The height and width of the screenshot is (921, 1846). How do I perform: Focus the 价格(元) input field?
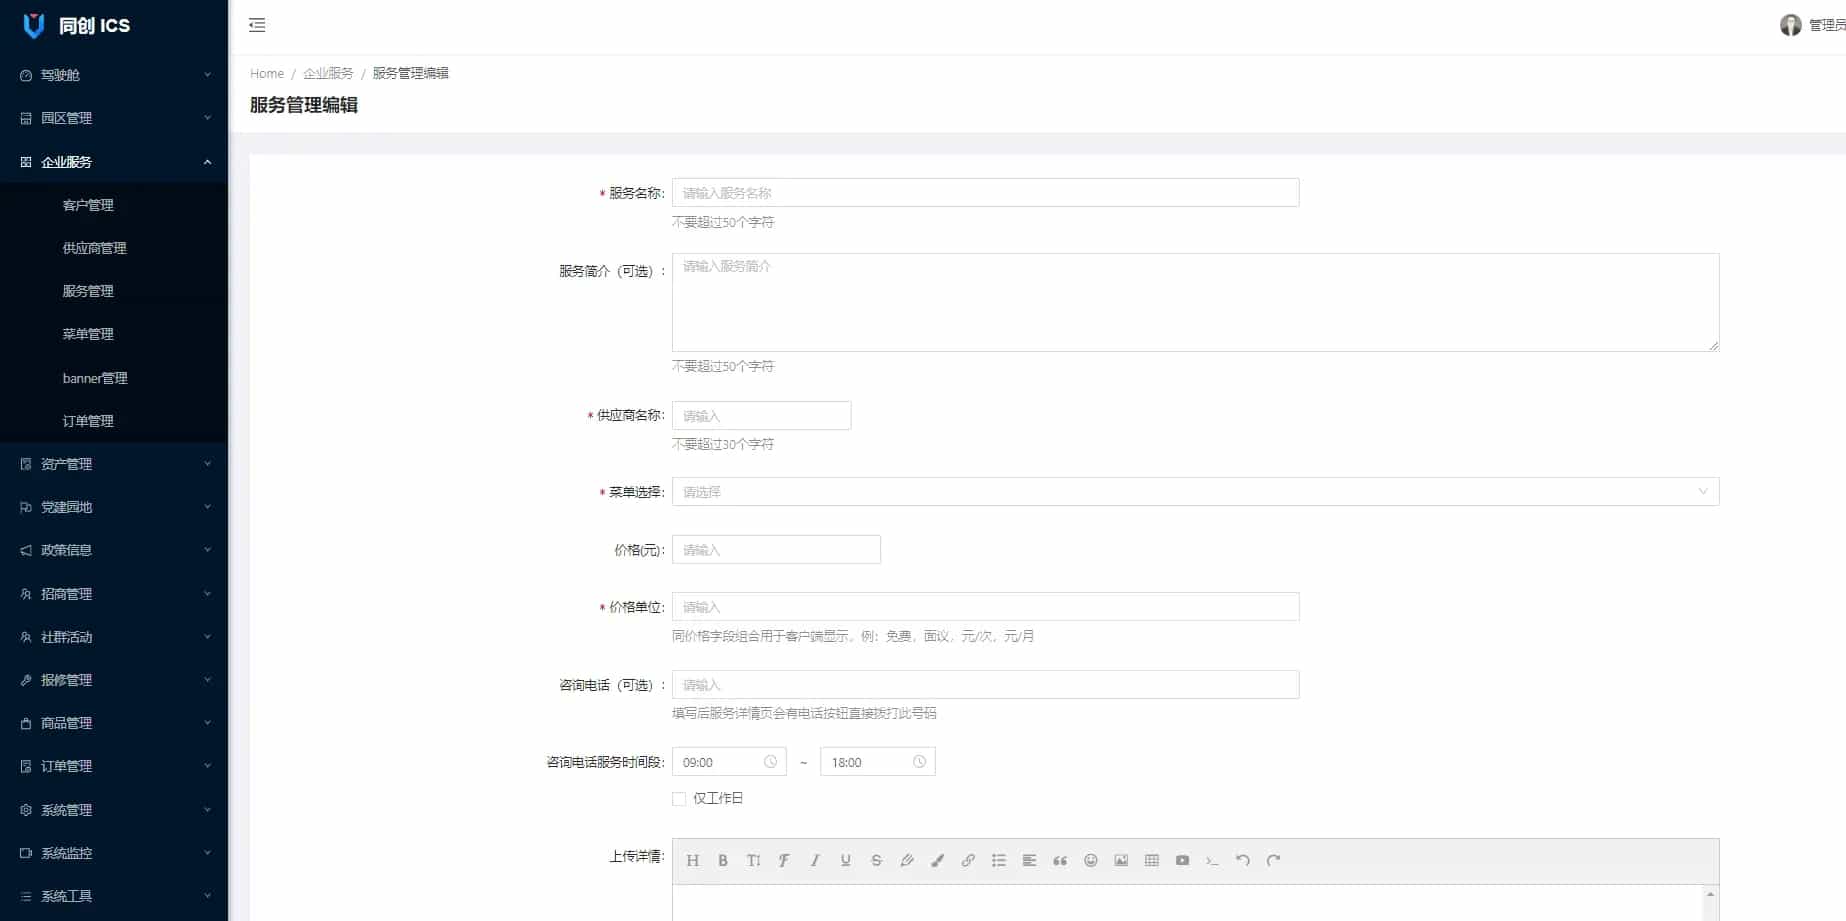coord(776,550)
